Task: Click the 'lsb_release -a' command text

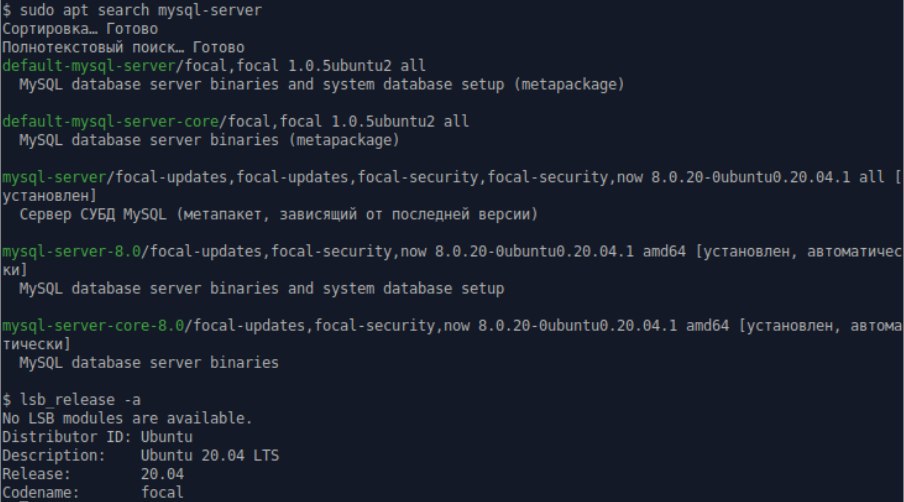Action: [x=80, y=399]
